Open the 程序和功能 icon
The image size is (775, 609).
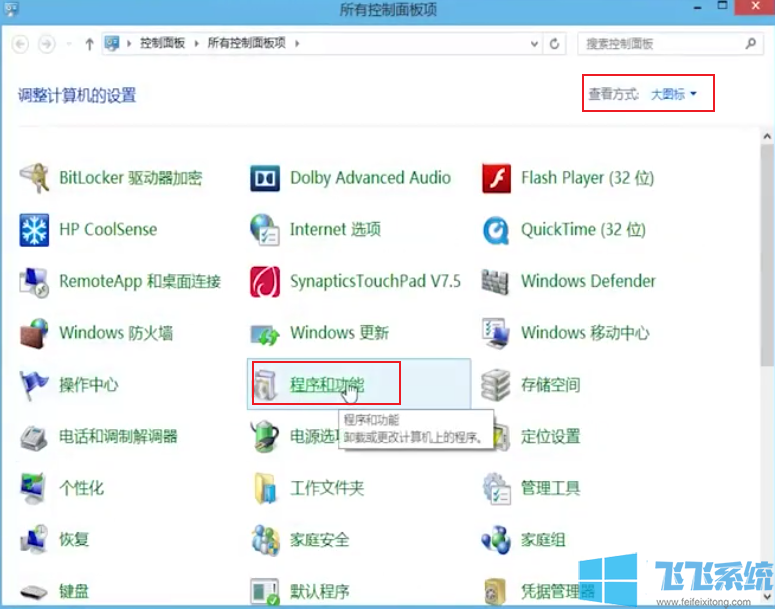(266, 385)
